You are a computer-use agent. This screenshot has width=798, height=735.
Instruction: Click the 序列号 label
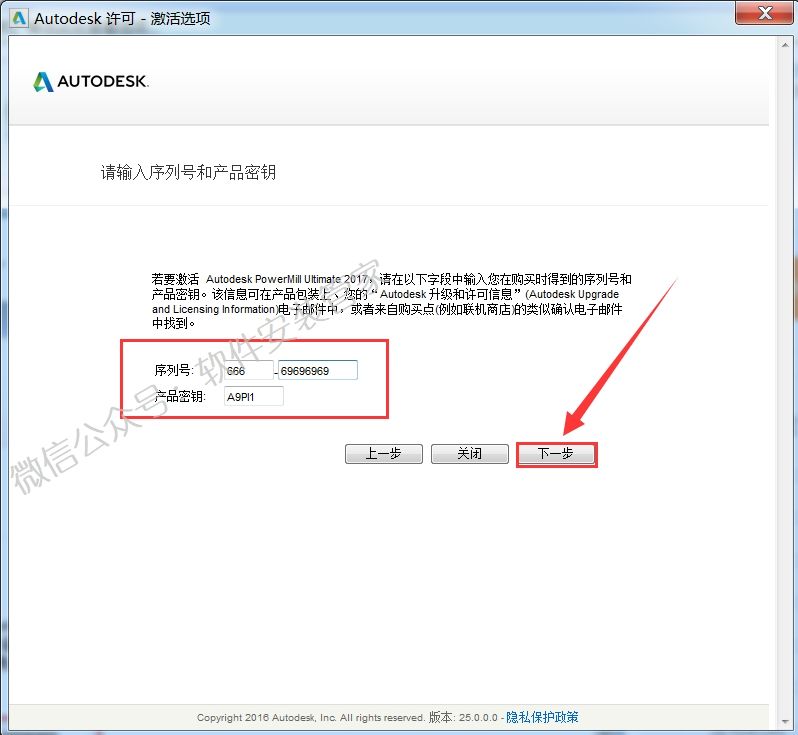tap(173, 370)
